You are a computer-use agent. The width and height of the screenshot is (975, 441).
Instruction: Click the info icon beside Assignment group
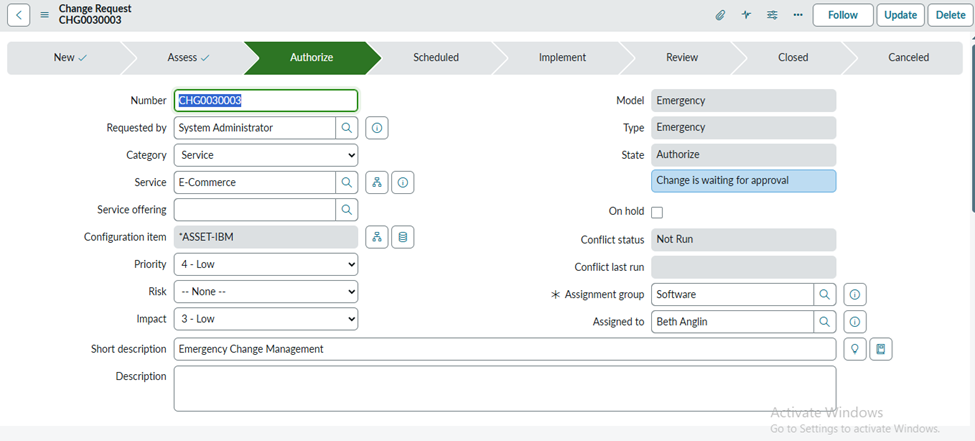click(855, 295)
